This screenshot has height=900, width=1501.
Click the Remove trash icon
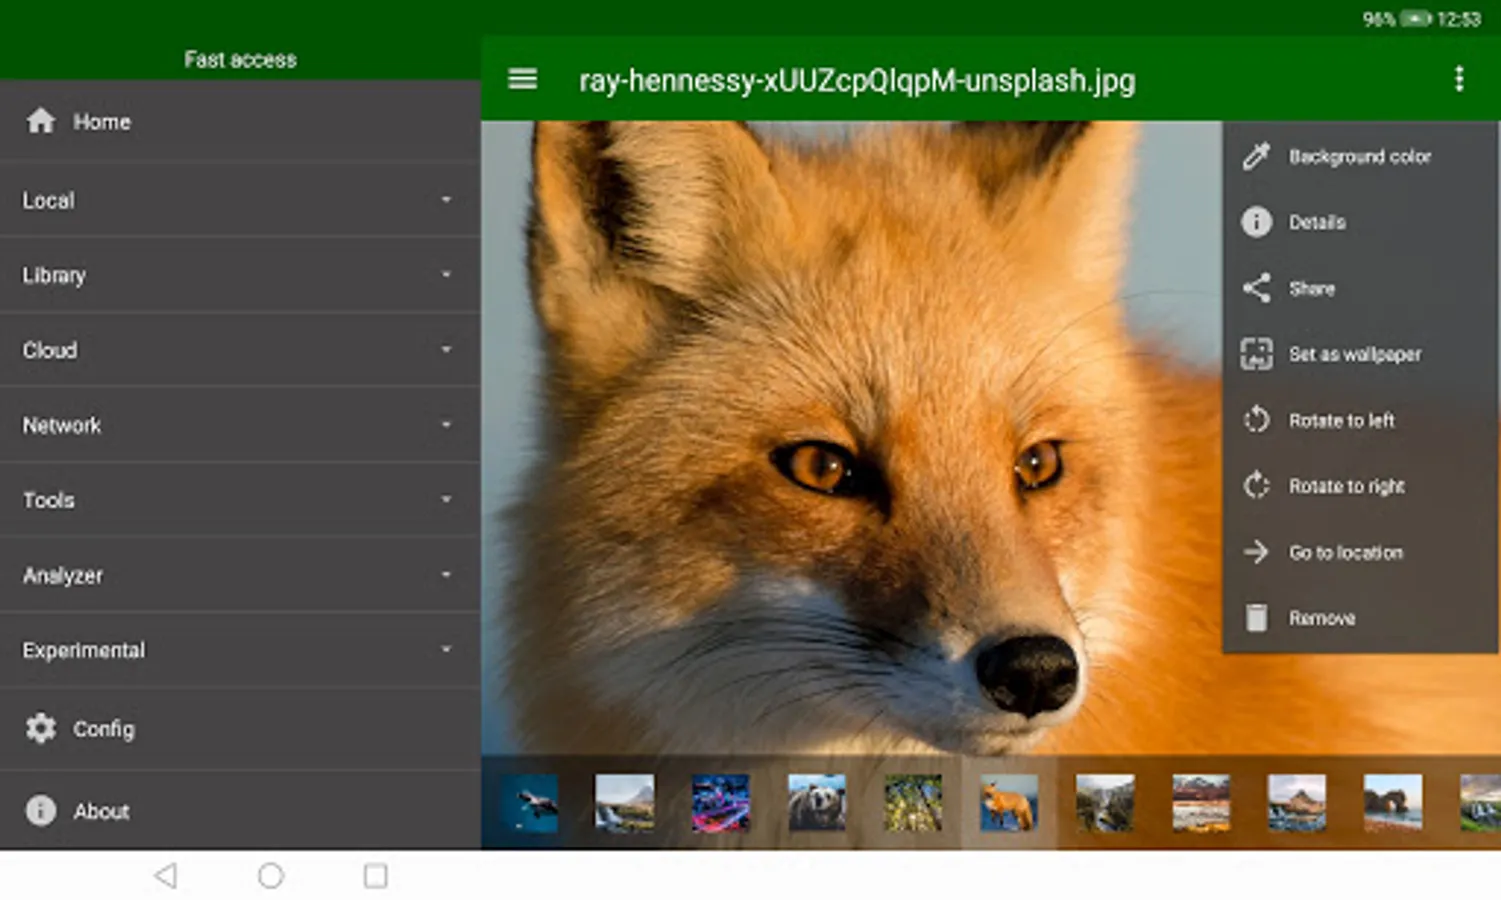pos(1256,618)
